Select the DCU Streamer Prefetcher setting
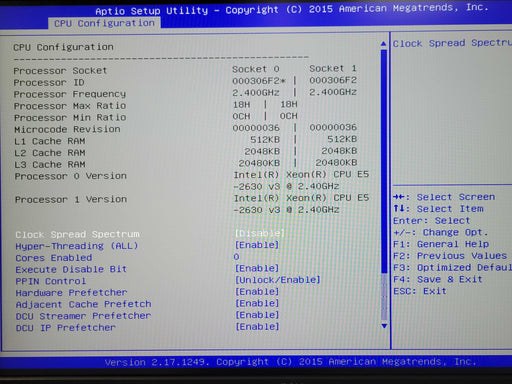The height and width of the screenshot is (384, 512). (x=83, y=316)
